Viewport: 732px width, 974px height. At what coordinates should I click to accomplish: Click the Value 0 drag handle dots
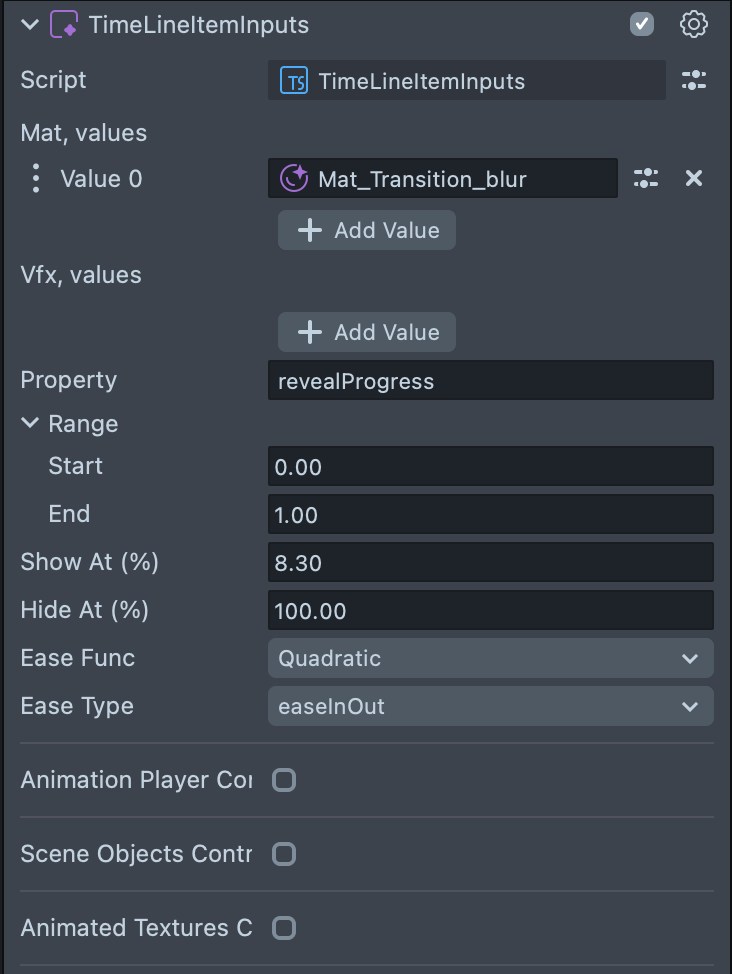[x=36, y=179]
